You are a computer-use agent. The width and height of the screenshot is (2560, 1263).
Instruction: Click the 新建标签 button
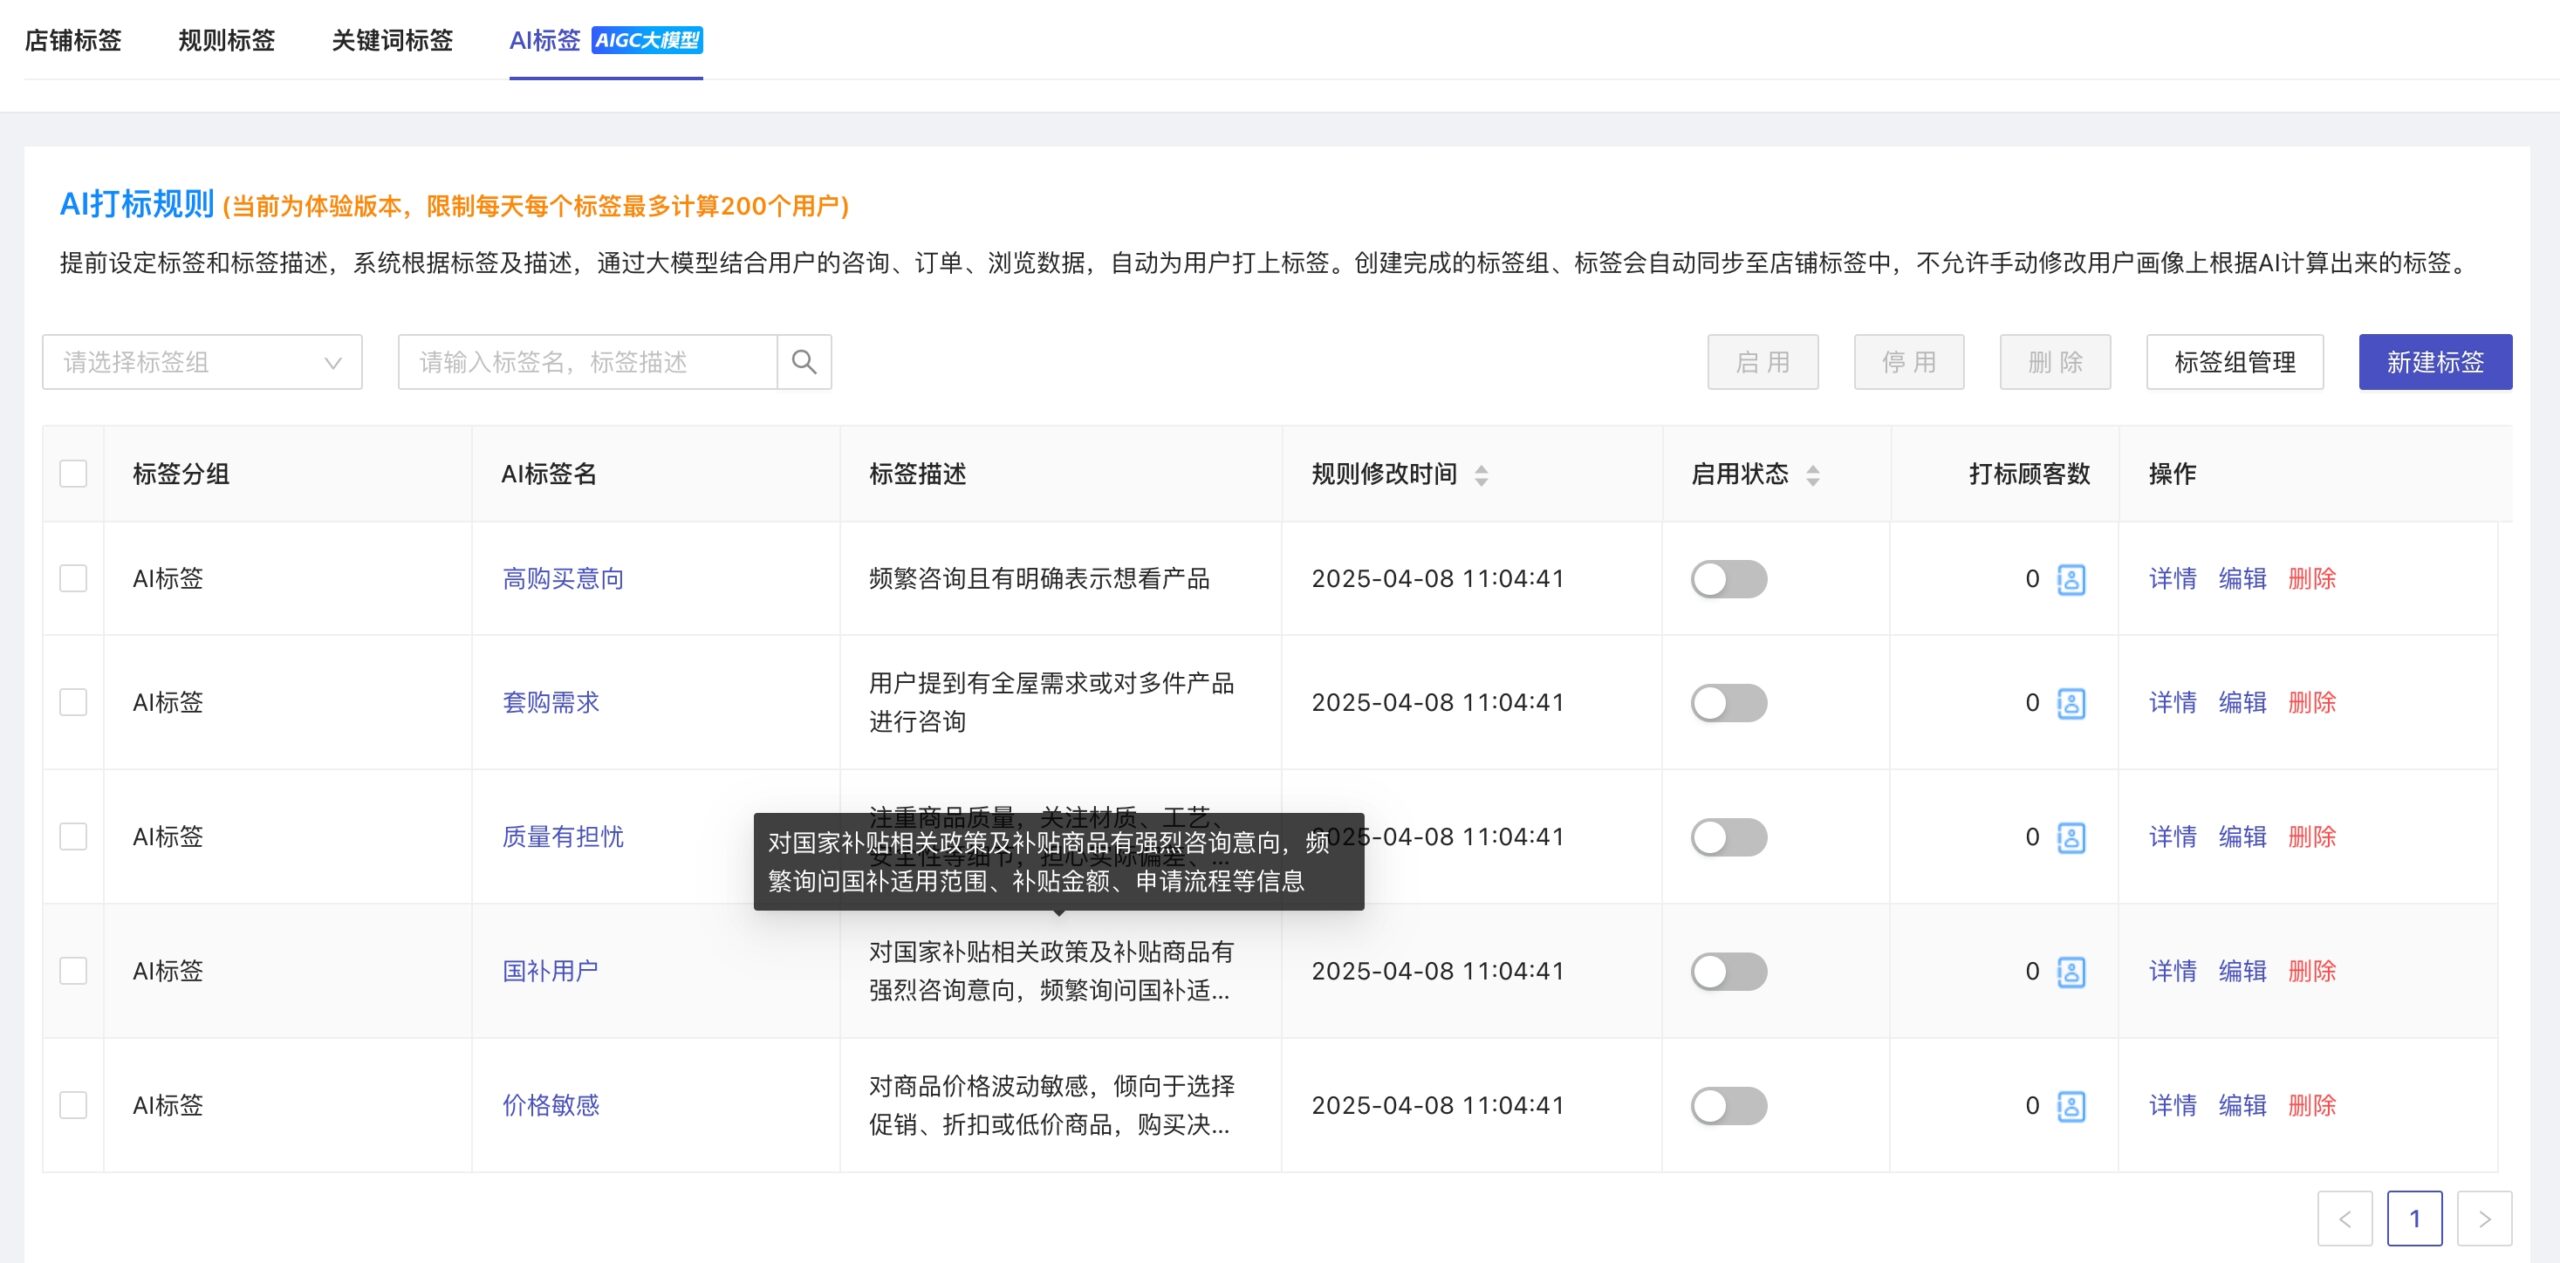[2435, 362]
